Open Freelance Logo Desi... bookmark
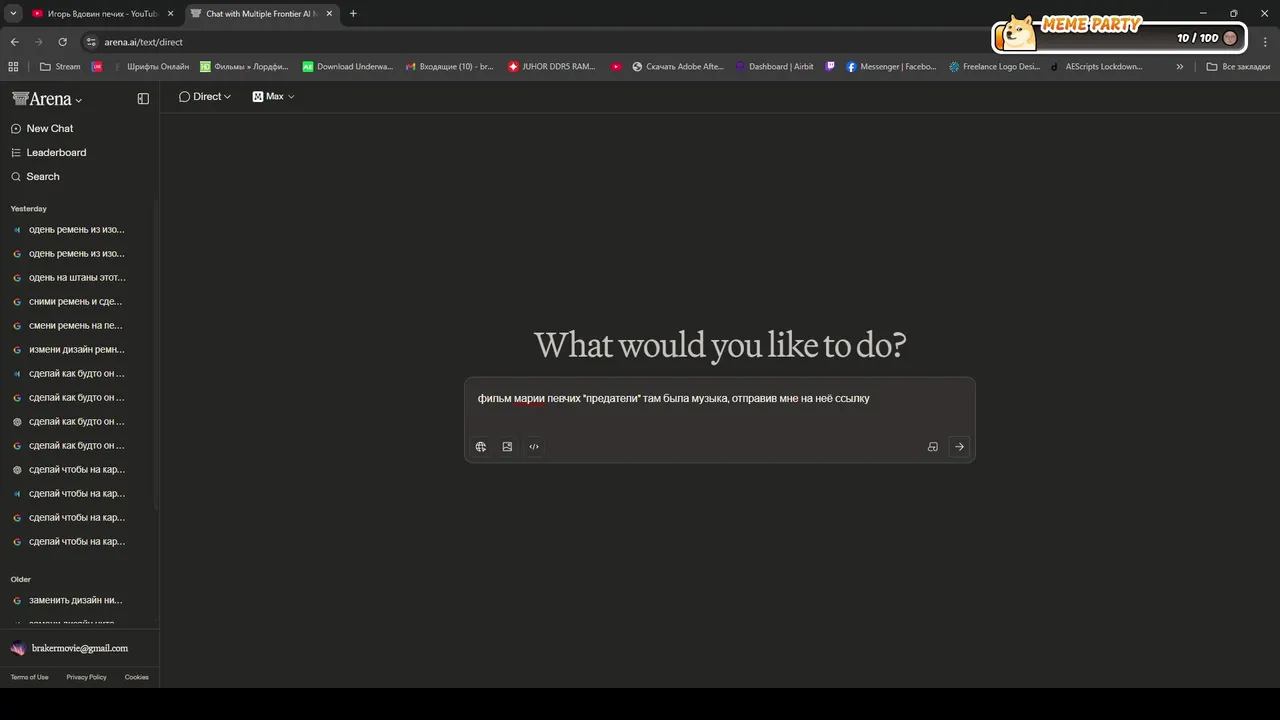 (994, 67)
